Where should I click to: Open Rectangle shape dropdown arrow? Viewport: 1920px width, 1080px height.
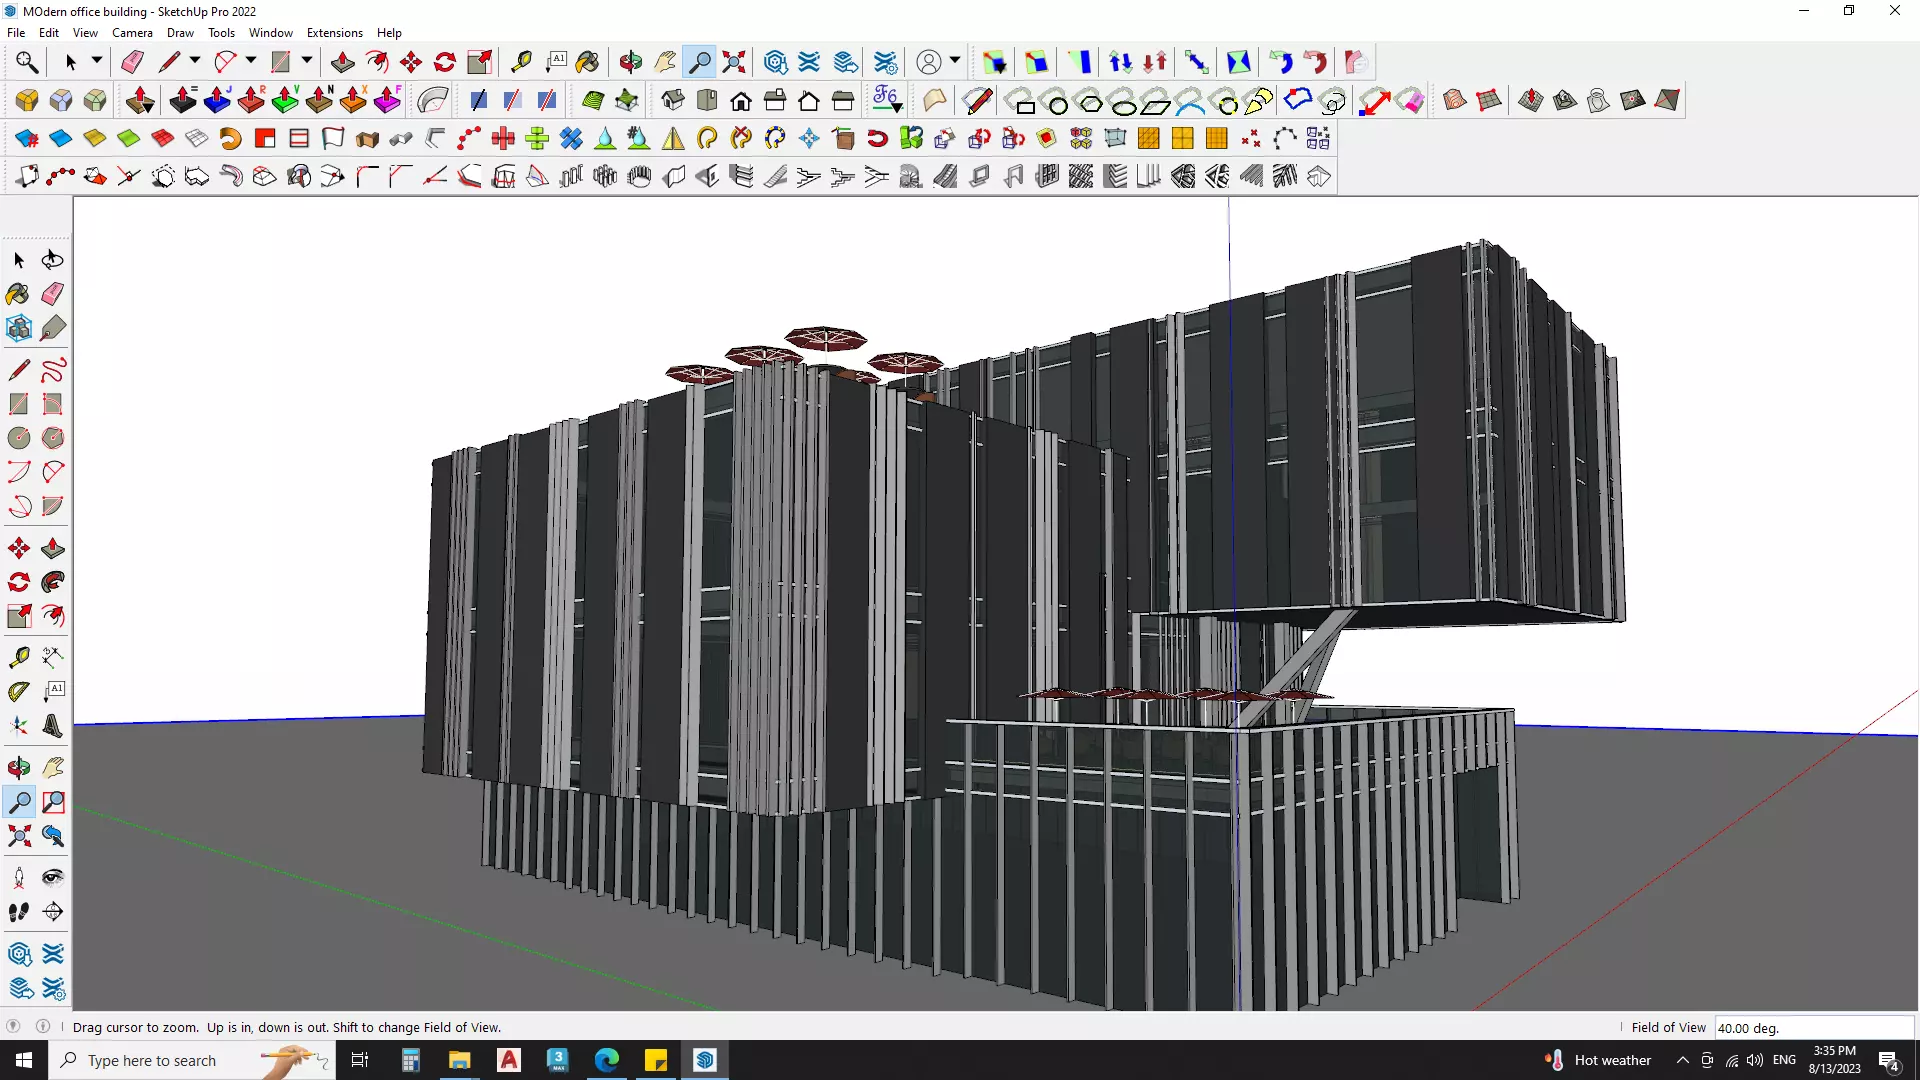(306, 61)
